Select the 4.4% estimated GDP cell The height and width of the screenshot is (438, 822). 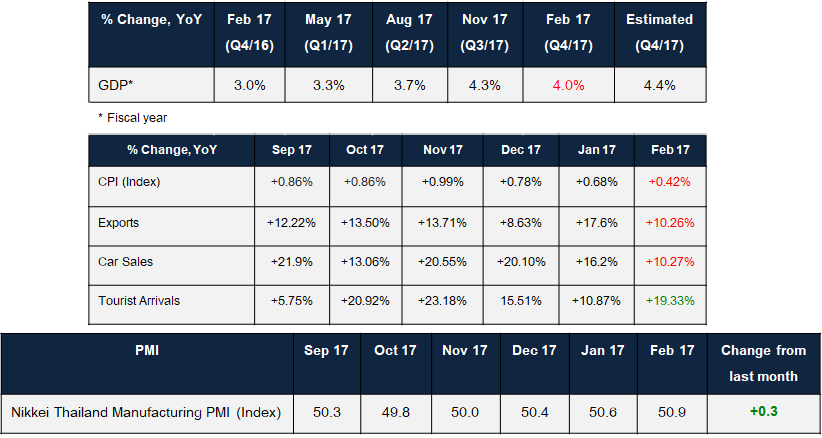point(659,85)
